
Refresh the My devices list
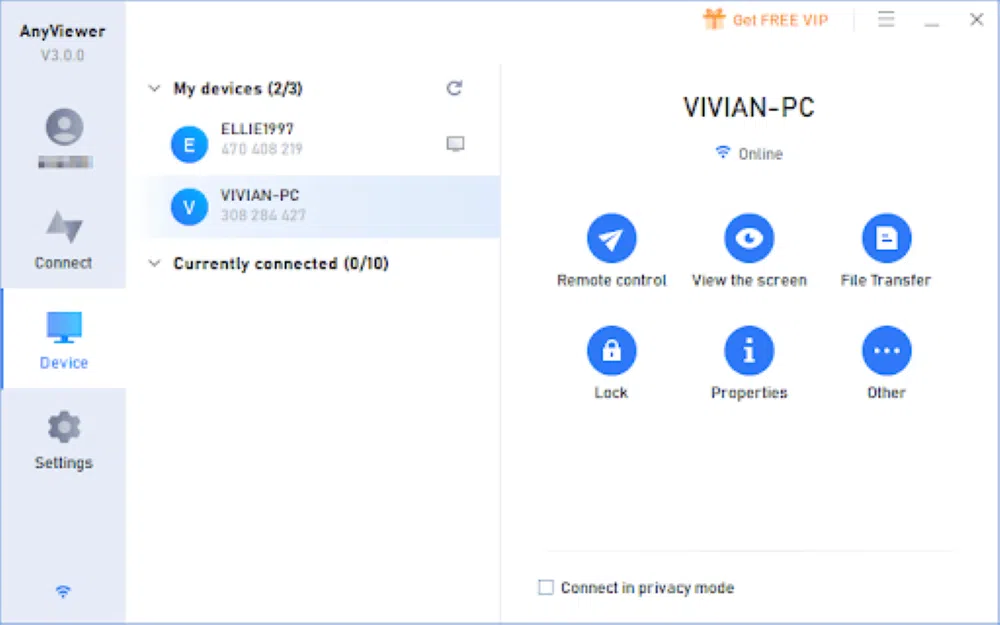(454, 88)
